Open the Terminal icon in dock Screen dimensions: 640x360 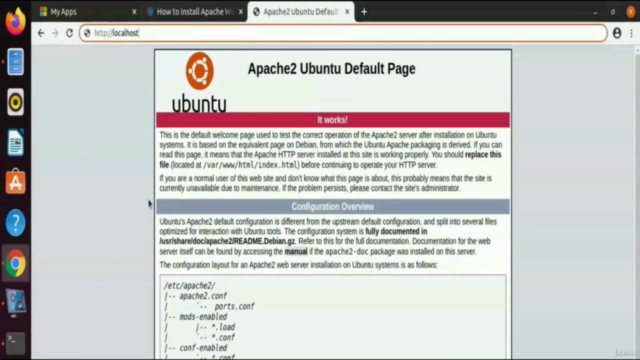point(15,343)
